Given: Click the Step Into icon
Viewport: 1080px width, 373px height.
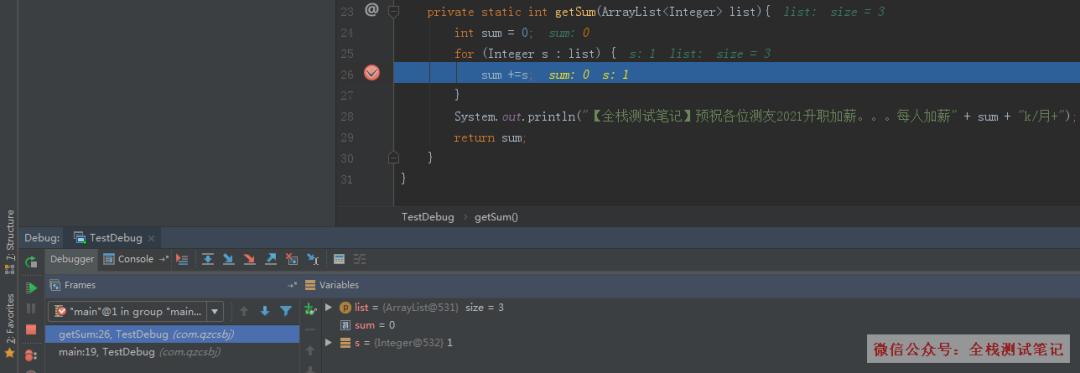Looking at the screenshot, I should (229, 259).
